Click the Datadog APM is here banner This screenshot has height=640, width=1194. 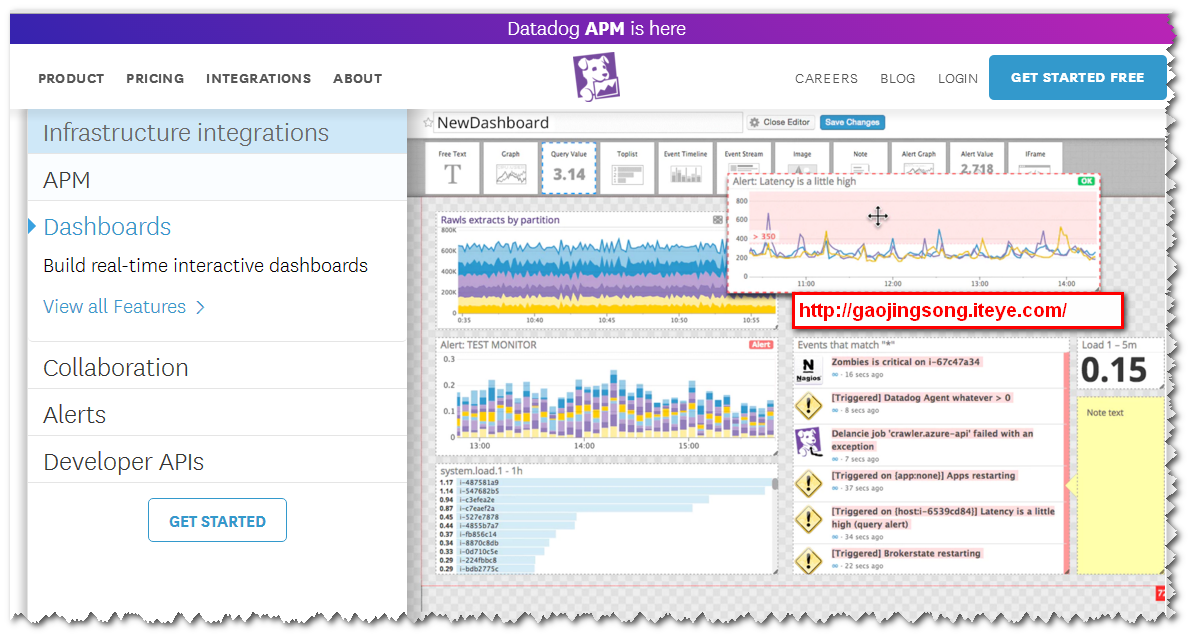point(596,29)
